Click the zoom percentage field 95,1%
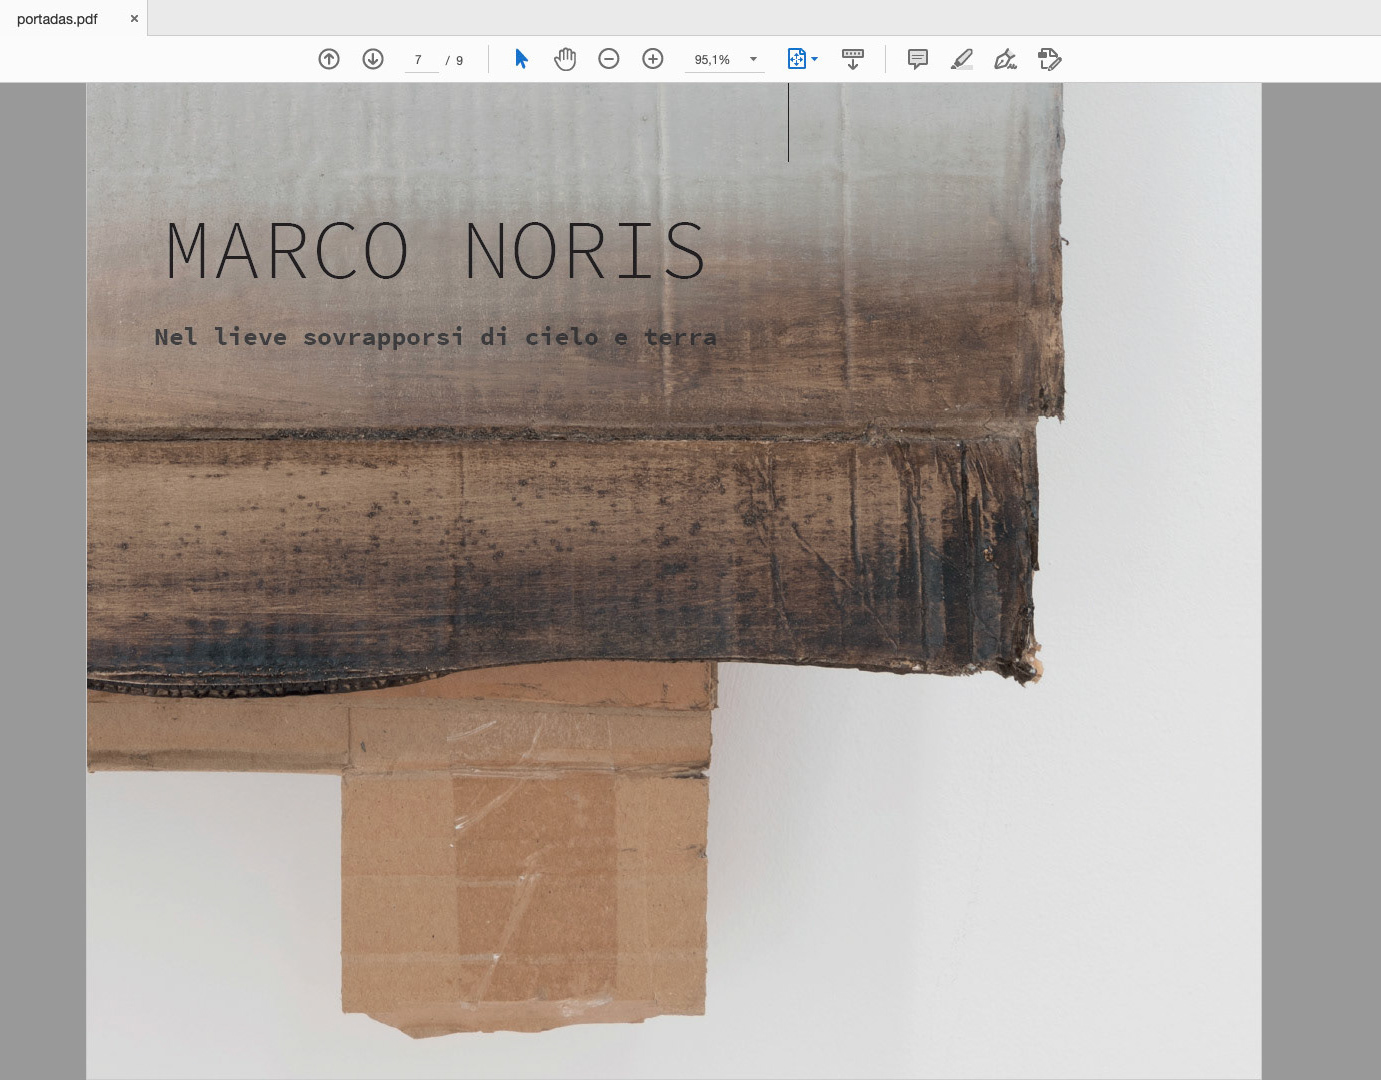The width and height of the screenshot is (1381, 1080). 713,60
